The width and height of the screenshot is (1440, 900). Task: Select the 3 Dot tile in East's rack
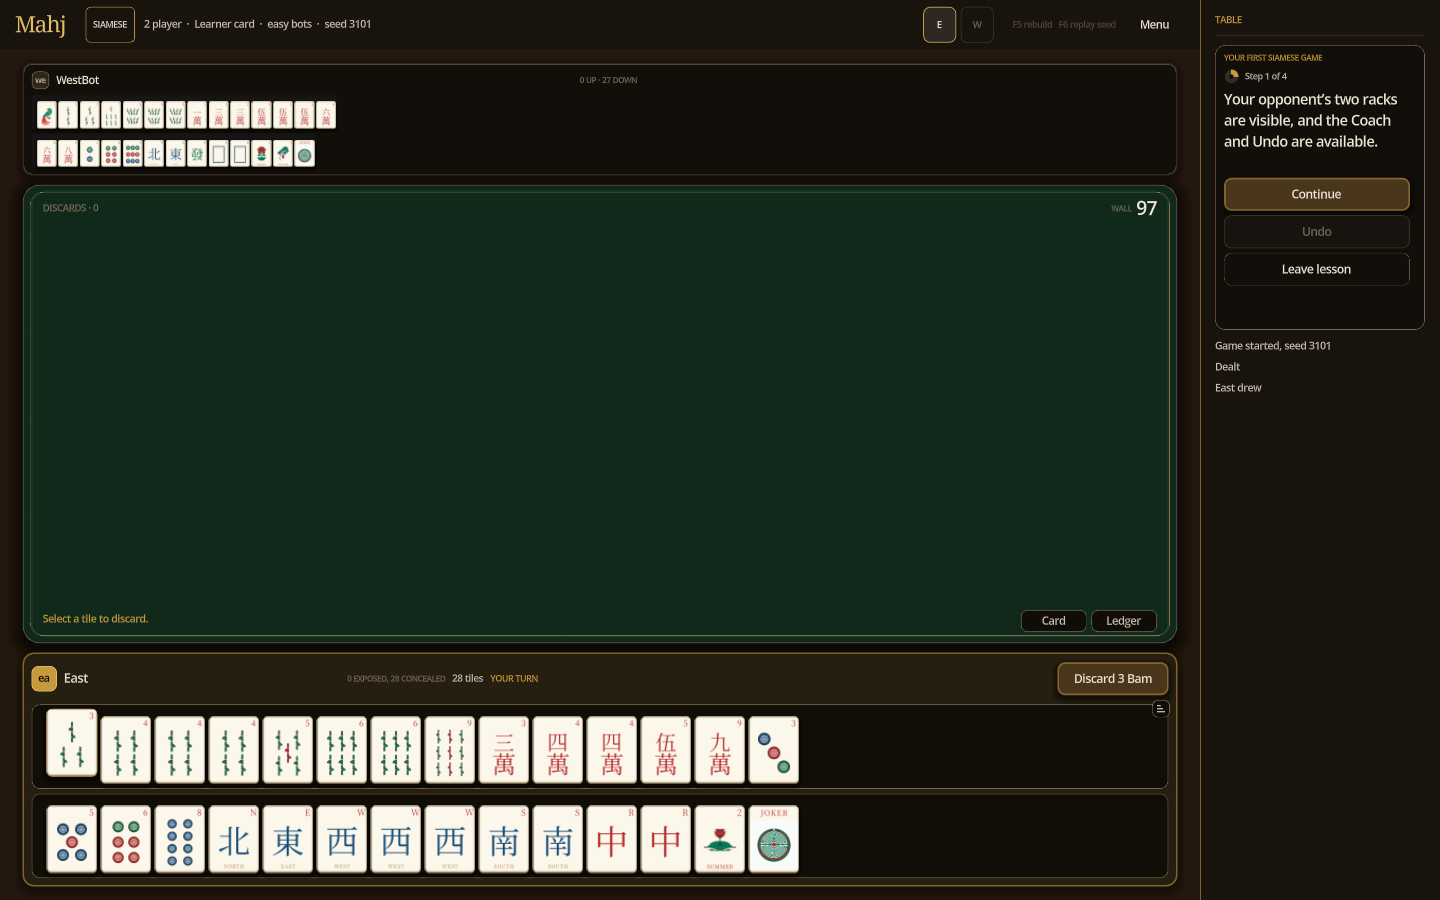774,750
